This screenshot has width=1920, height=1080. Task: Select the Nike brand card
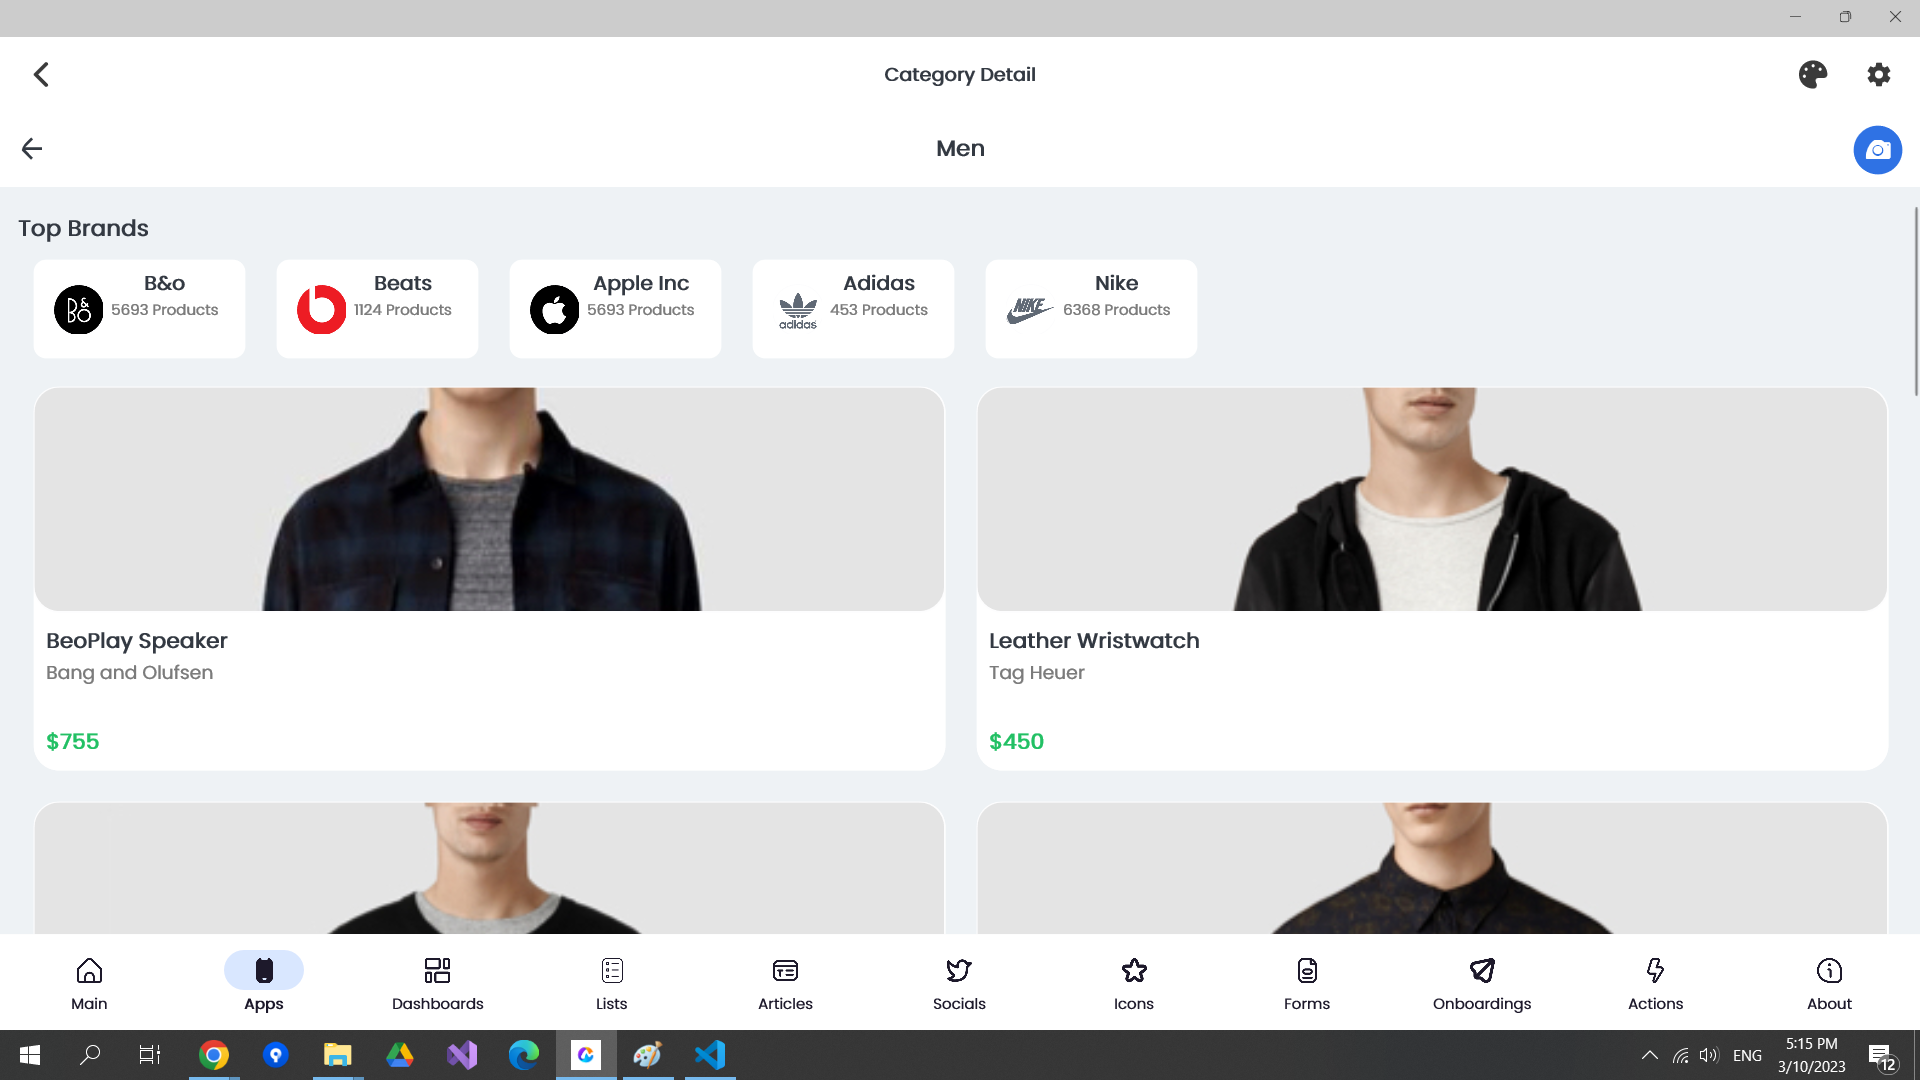(x=1090, y=309)
